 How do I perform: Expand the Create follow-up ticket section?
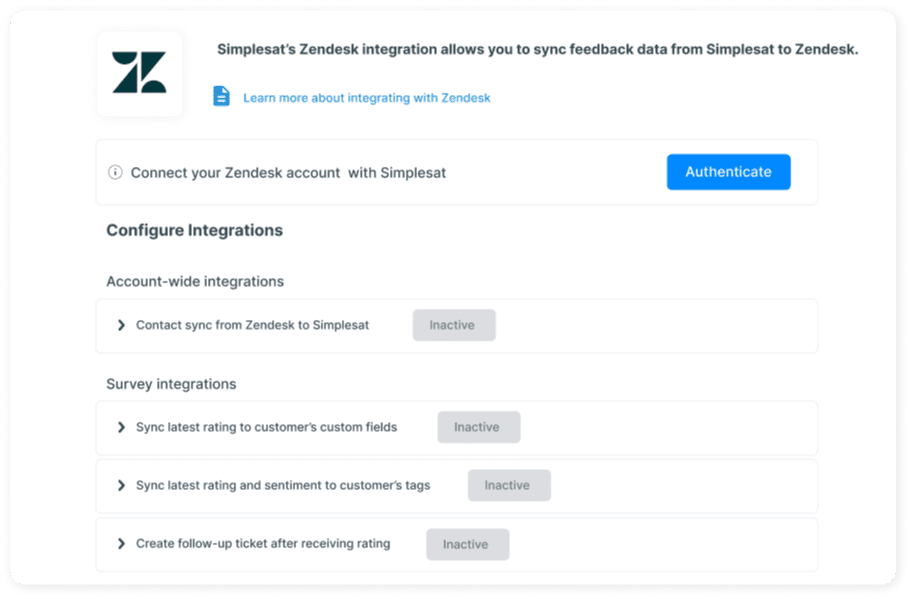point(121,544)
